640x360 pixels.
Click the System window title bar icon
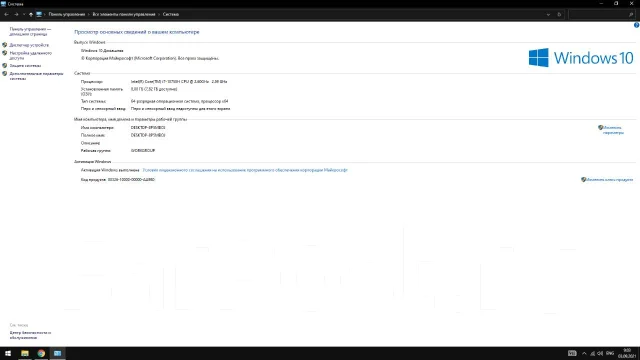[3, 4]
